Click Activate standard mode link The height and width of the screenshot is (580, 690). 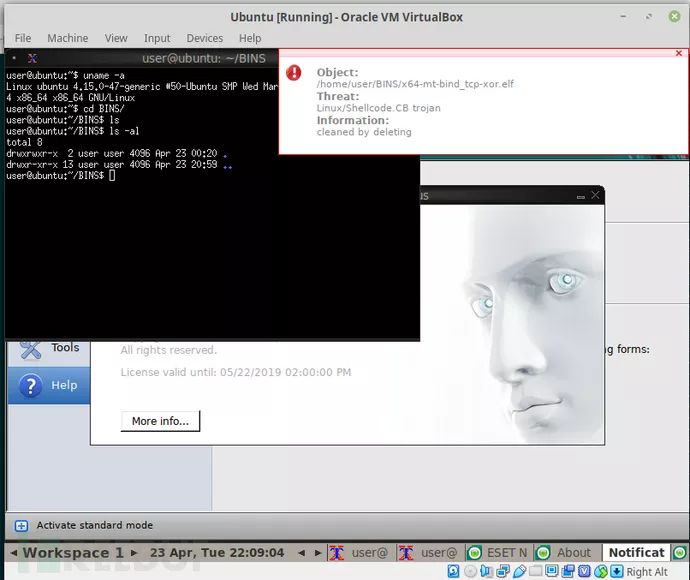[x=95, y=525]
